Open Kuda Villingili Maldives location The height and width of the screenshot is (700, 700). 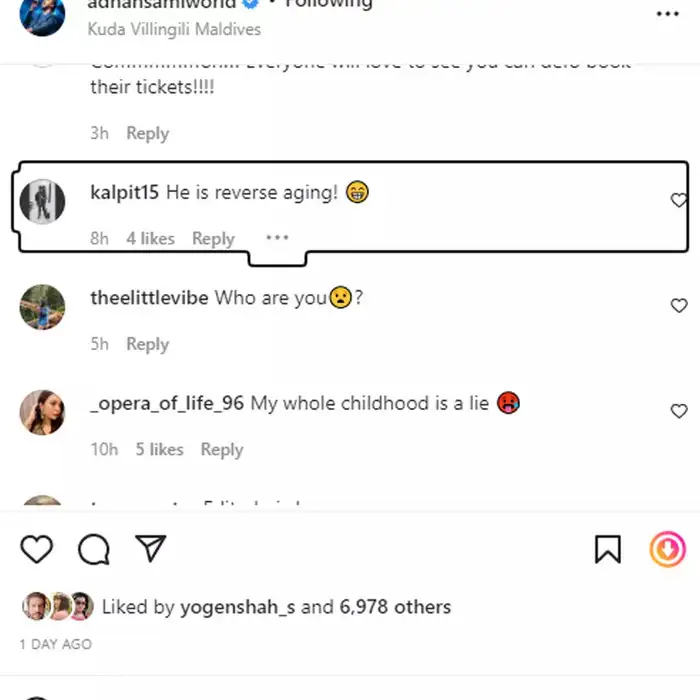coord(174,29)
